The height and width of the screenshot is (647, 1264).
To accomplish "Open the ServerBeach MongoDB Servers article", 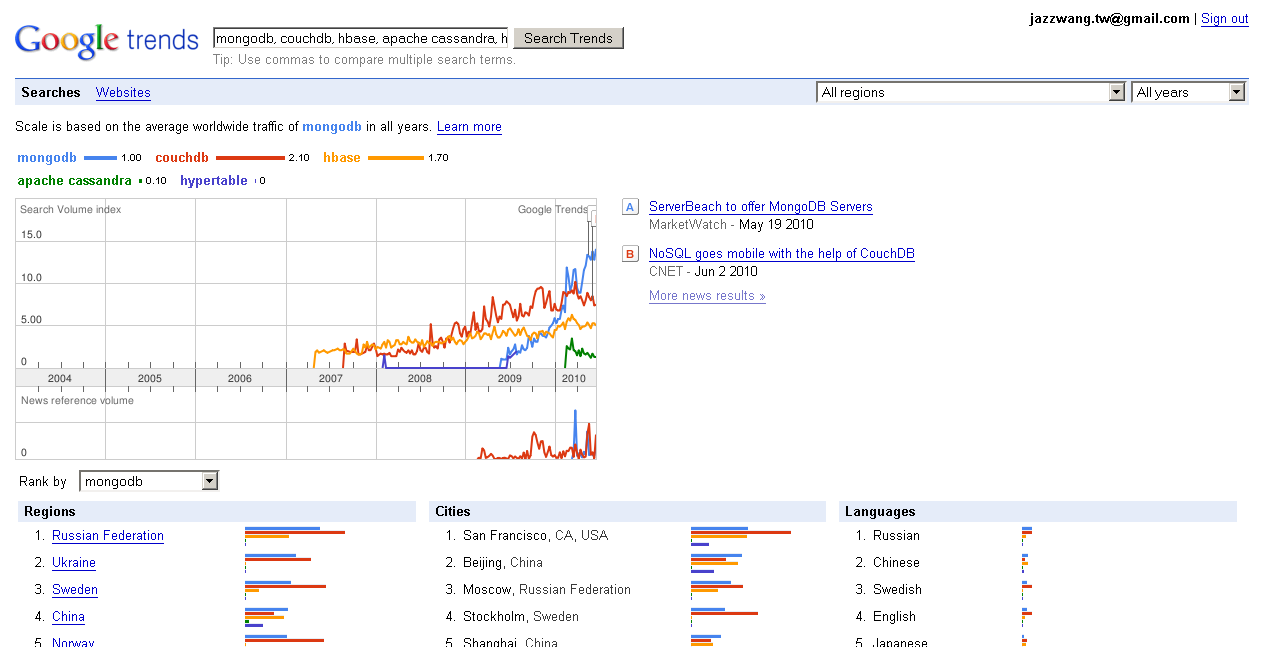I will (761, 207).
